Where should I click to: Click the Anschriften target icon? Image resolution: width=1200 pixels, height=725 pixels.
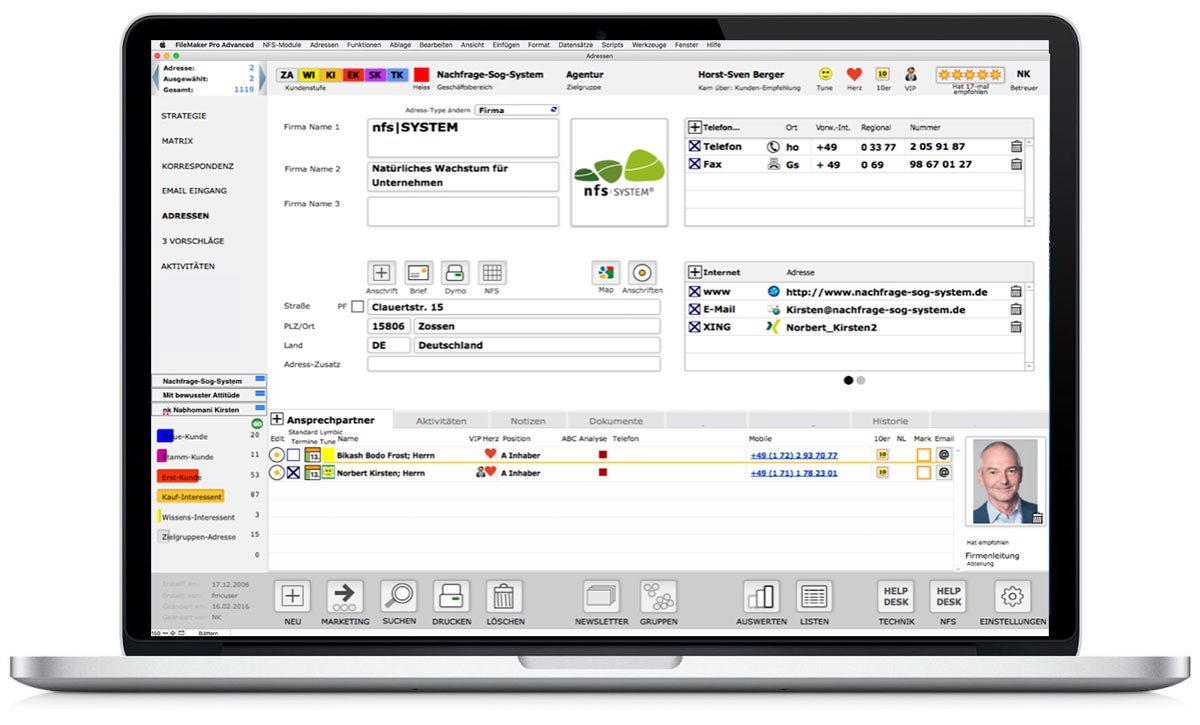tap(642, 273)
